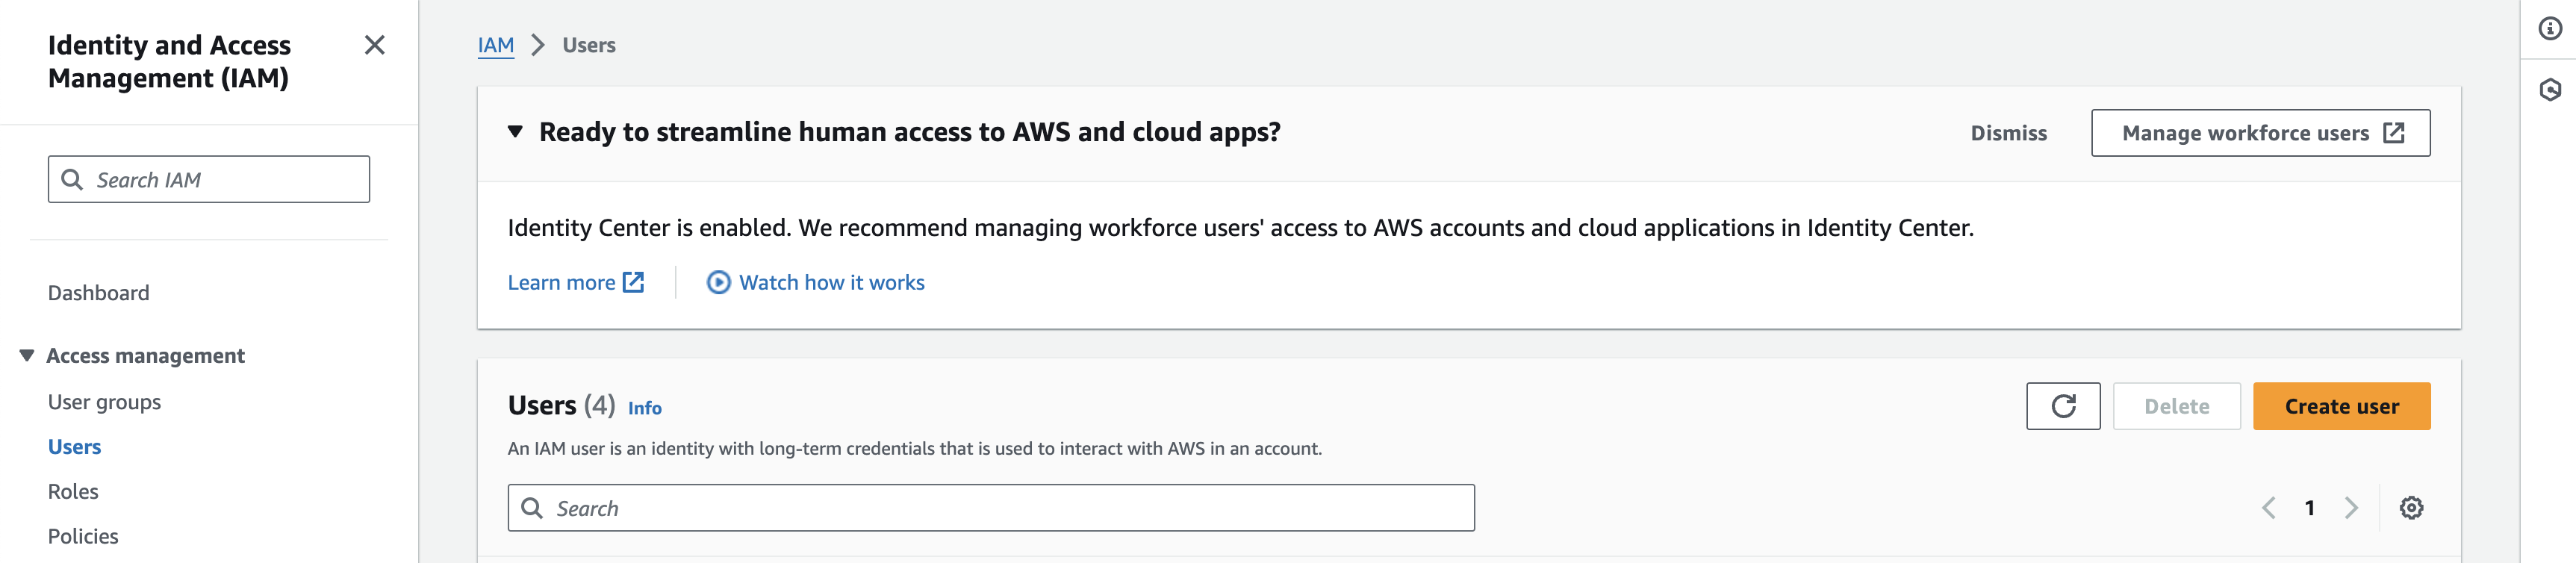Screen dimensions: 2576x563
Task: Collapse the Access management section
Action: [25, 355]
